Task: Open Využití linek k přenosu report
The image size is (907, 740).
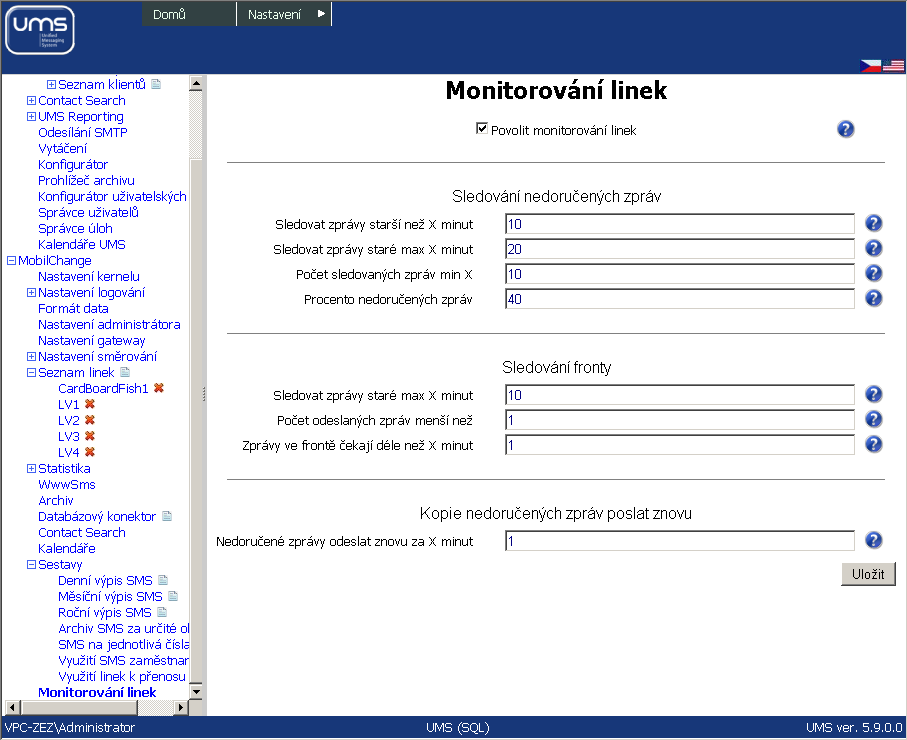Action: click(x=122, y=676)
